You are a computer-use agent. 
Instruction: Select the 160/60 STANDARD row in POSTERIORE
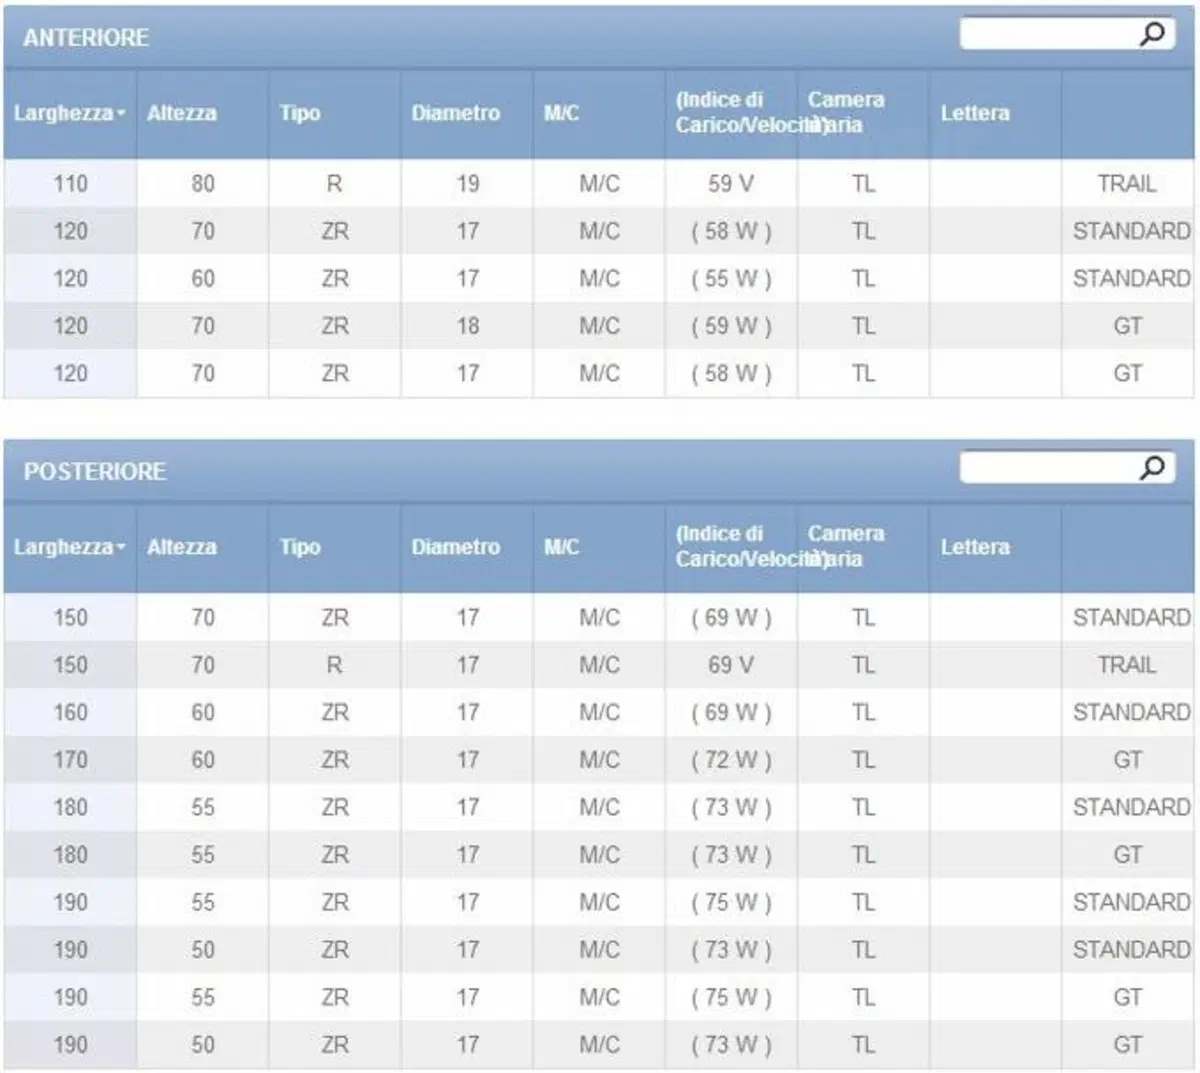coord(599,712)
